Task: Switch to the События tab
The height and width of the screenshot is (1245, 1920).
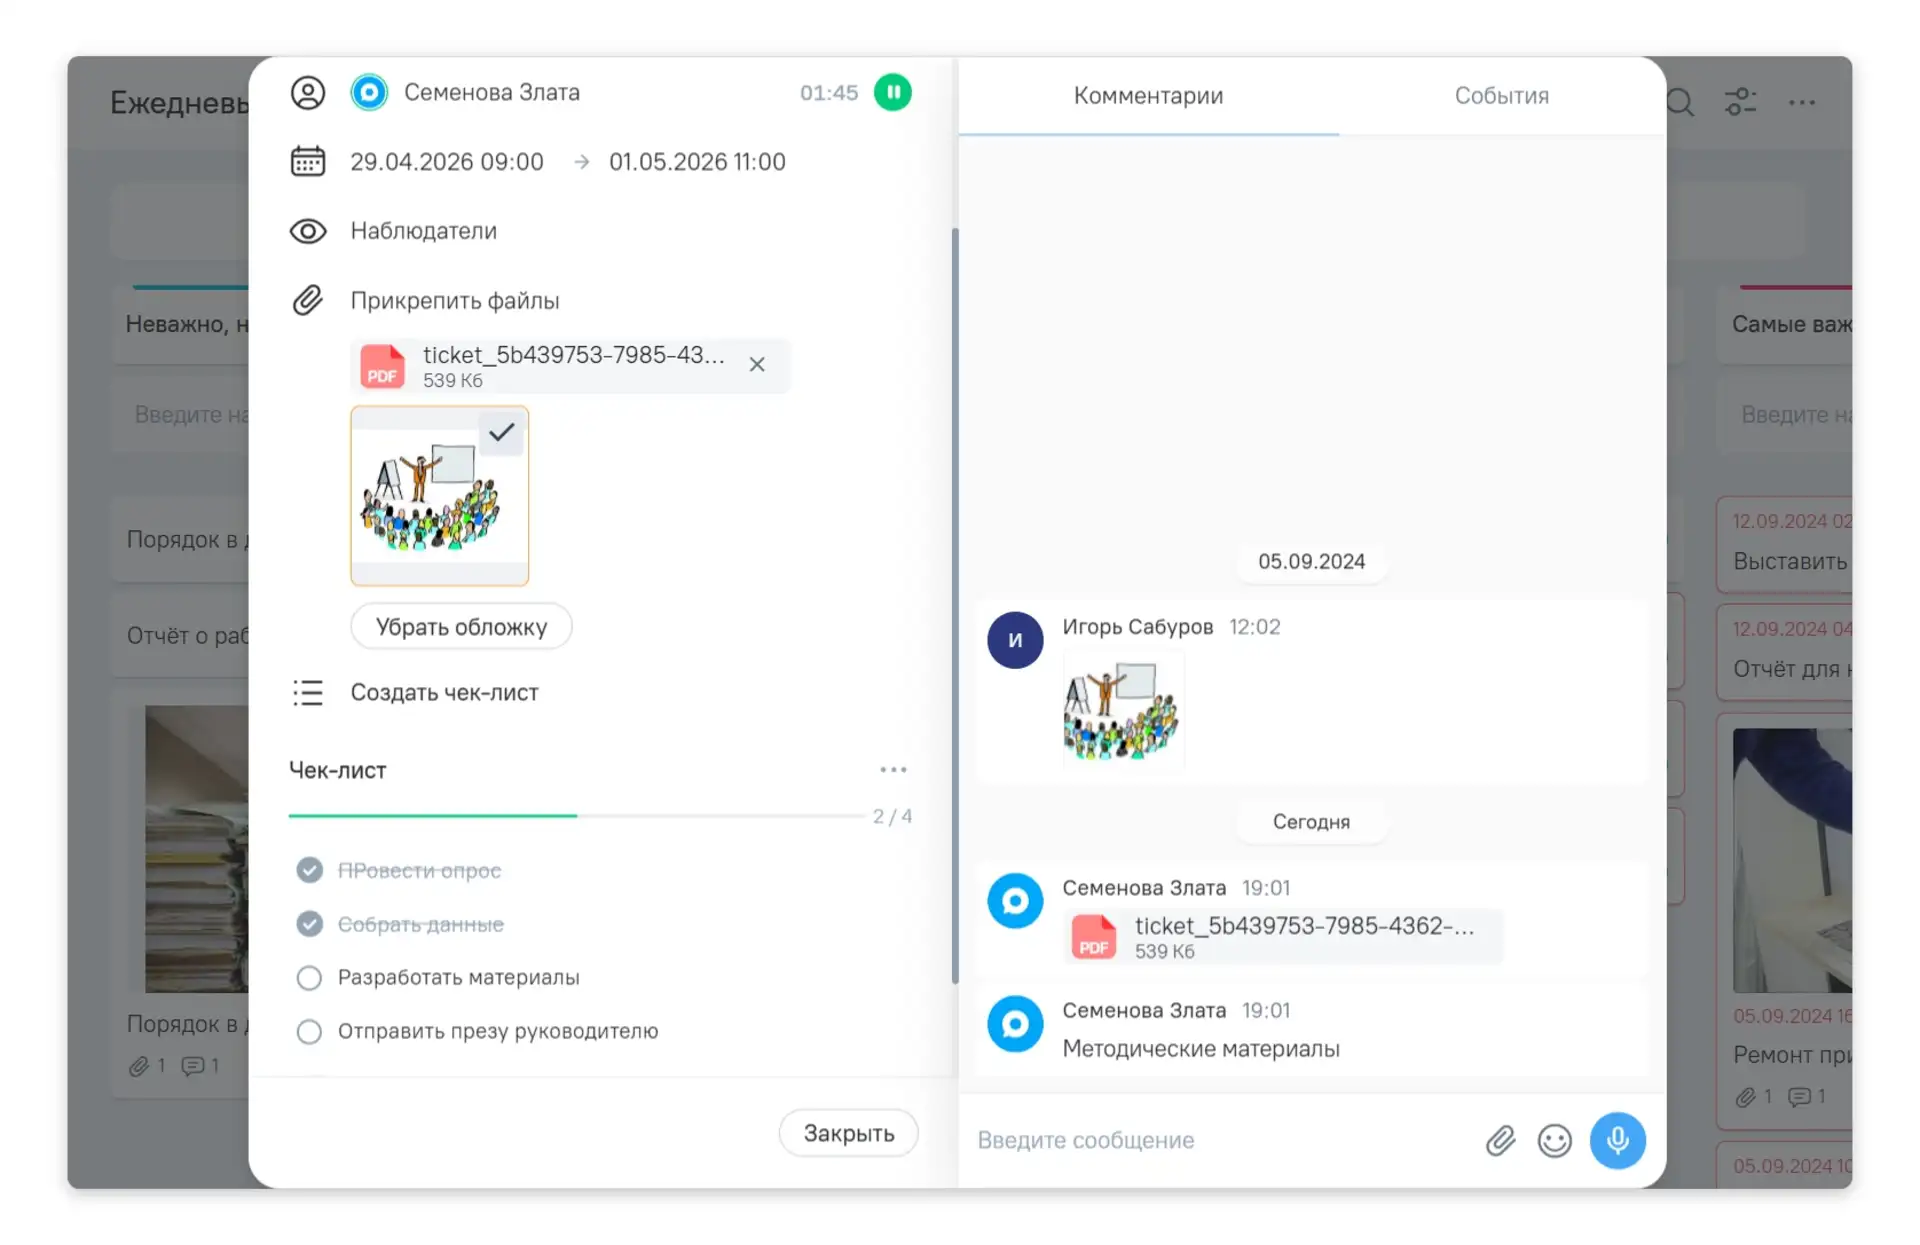Action: 1501,96
